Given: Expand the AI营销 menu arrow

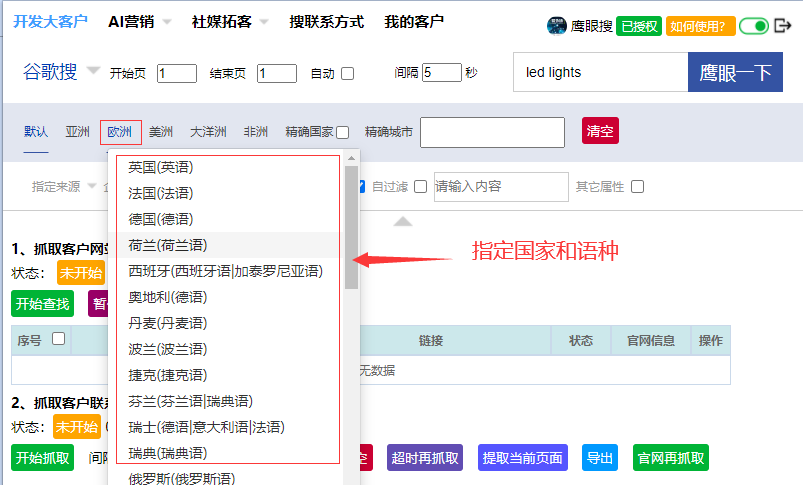Looking at the screenshot, I should [x=167, y=22].
